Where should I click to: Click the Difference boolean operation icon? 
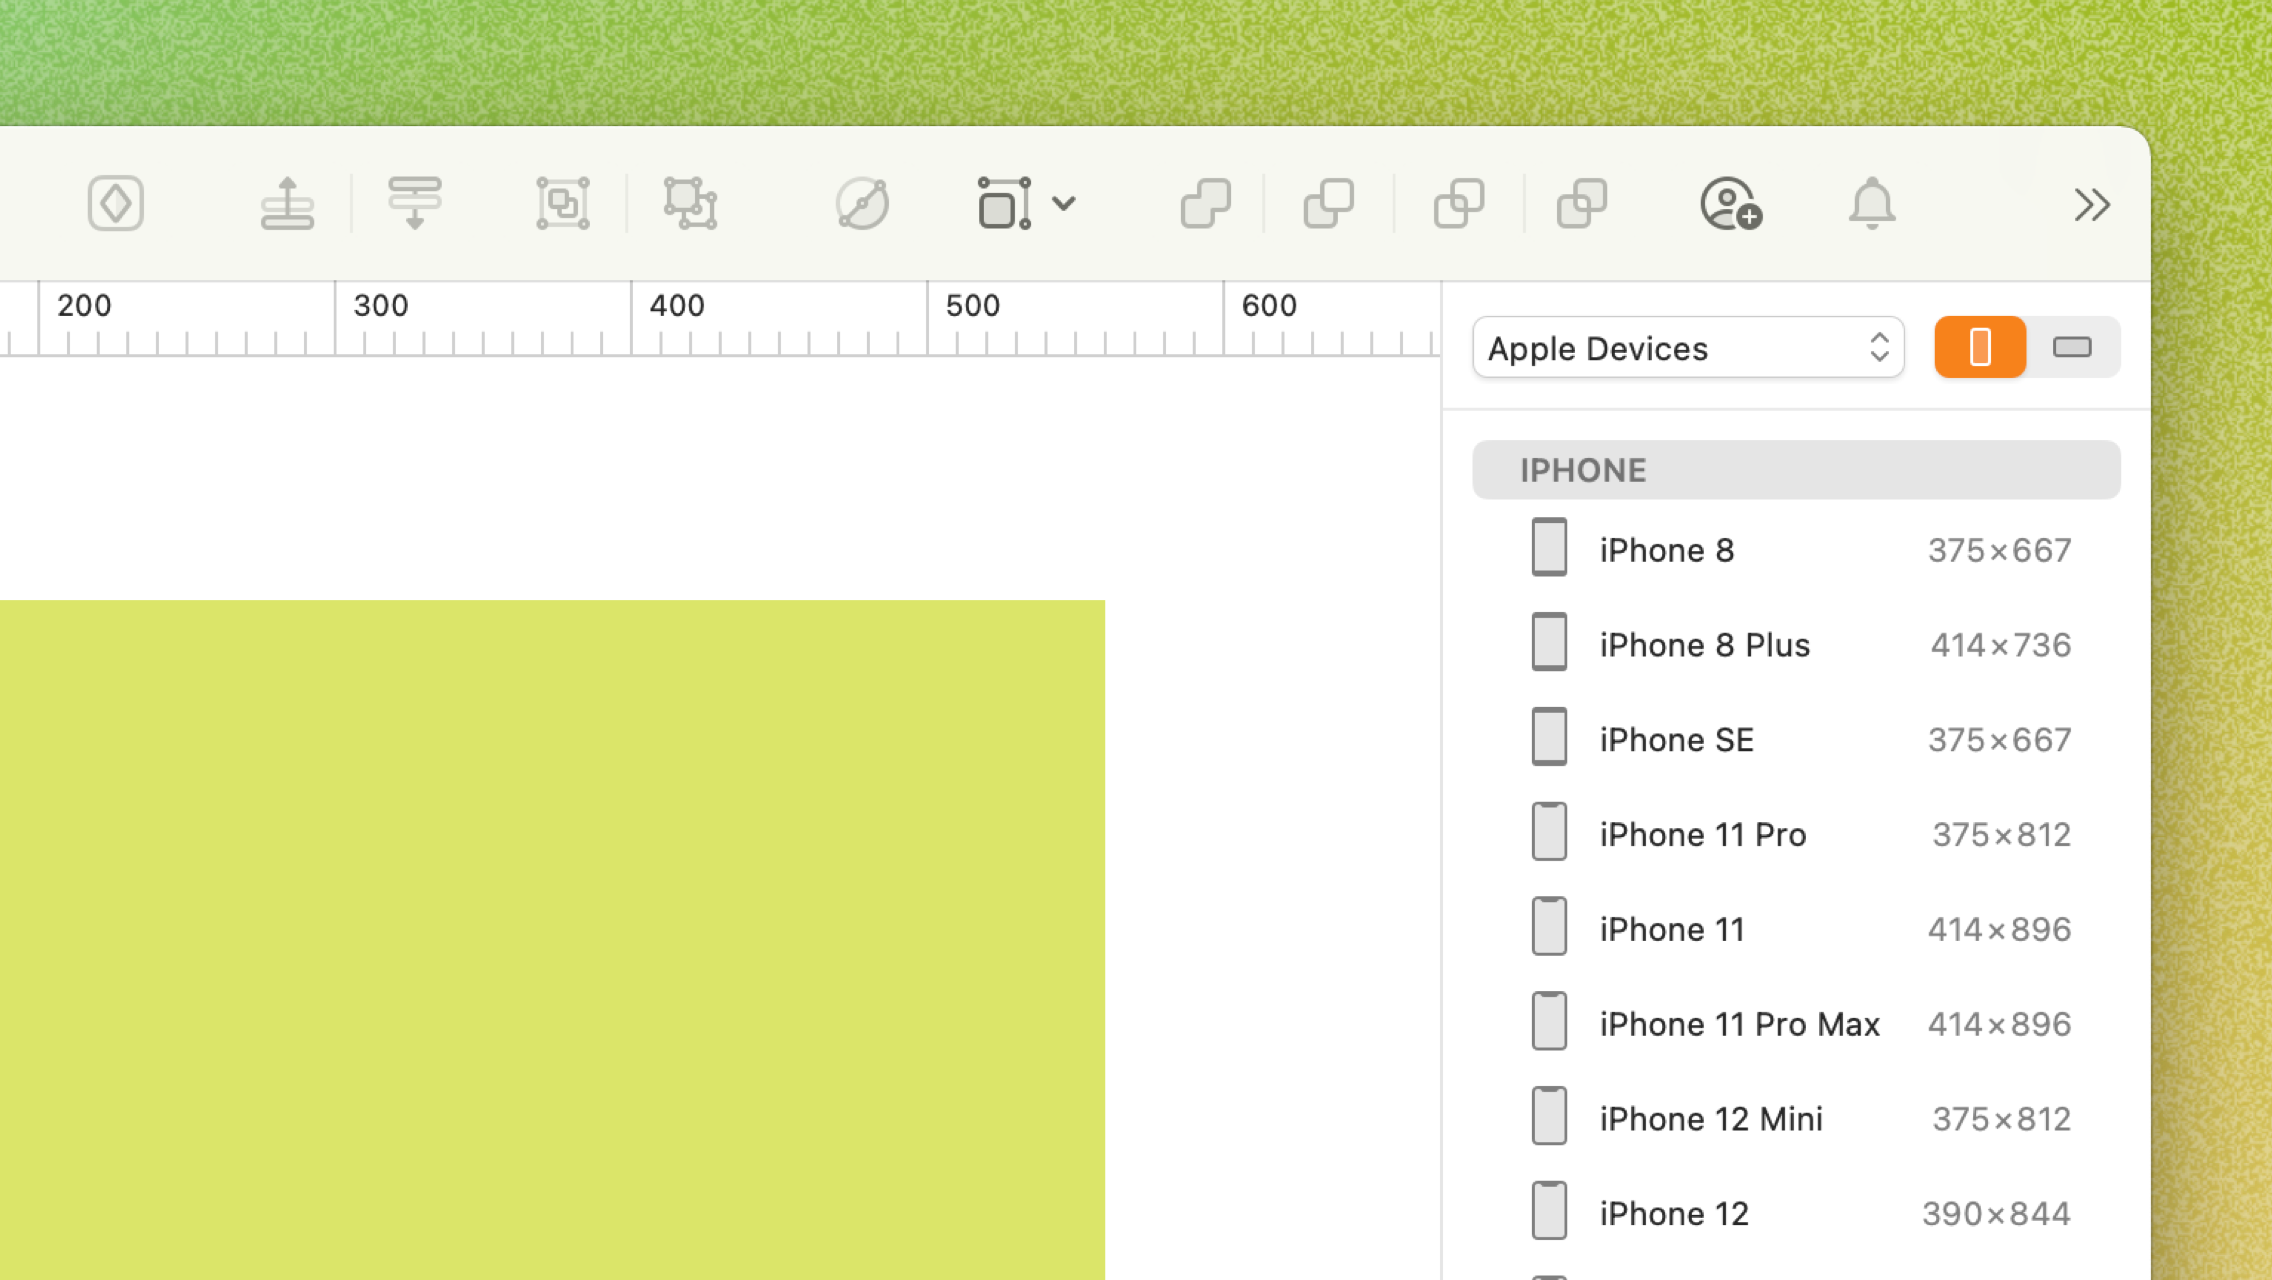1582,204
